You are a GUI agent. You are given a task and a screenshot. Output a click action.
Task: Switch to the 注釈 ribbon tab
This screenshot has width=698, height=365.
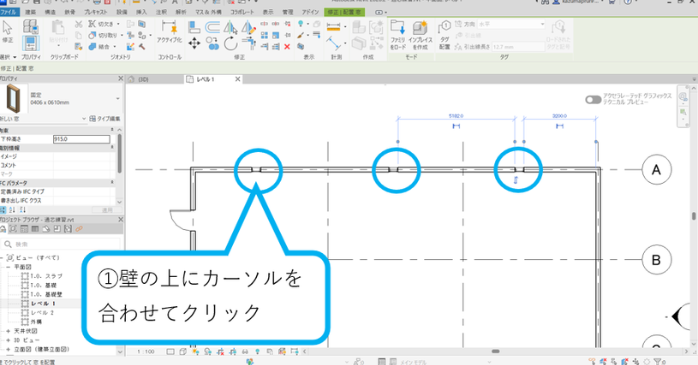(x=161, y=12)
